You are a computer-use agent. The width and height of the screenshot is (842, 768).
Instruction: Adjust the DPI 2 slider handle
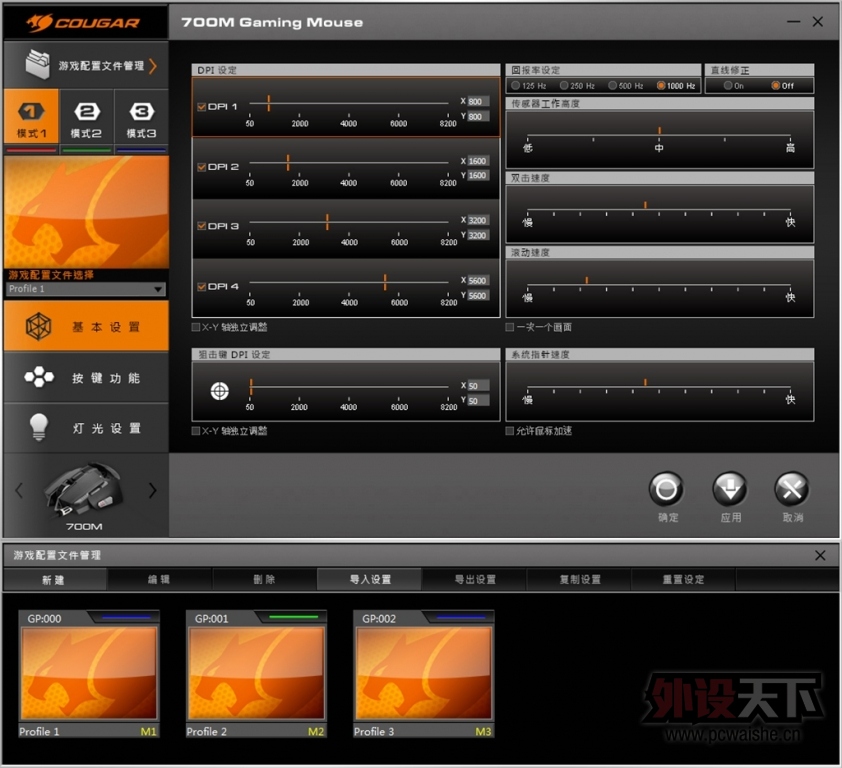pos(288,162)
